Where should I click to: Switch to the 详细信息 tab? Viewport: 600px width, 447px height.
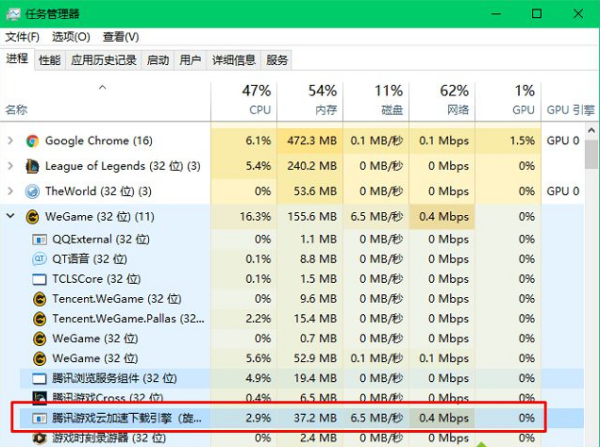pyautogui.click(x=234, y=60)
